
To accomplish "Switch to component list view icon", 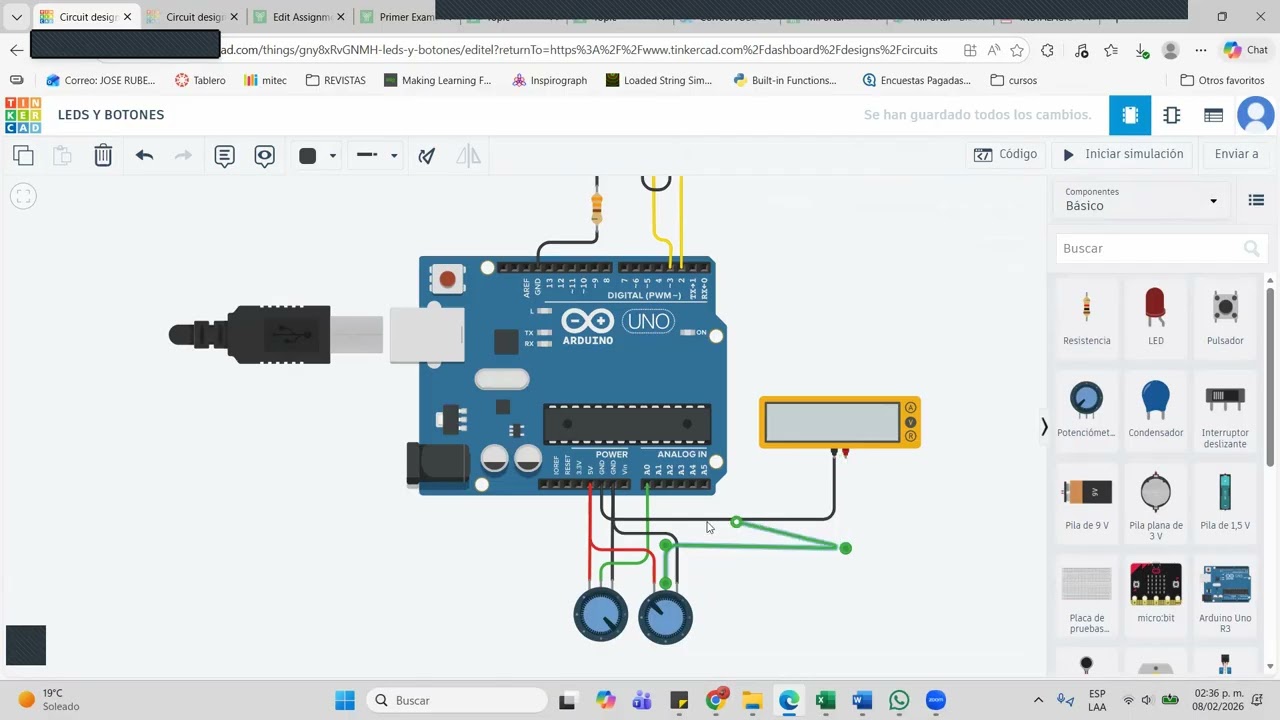I will click(x=1213, y=115).
